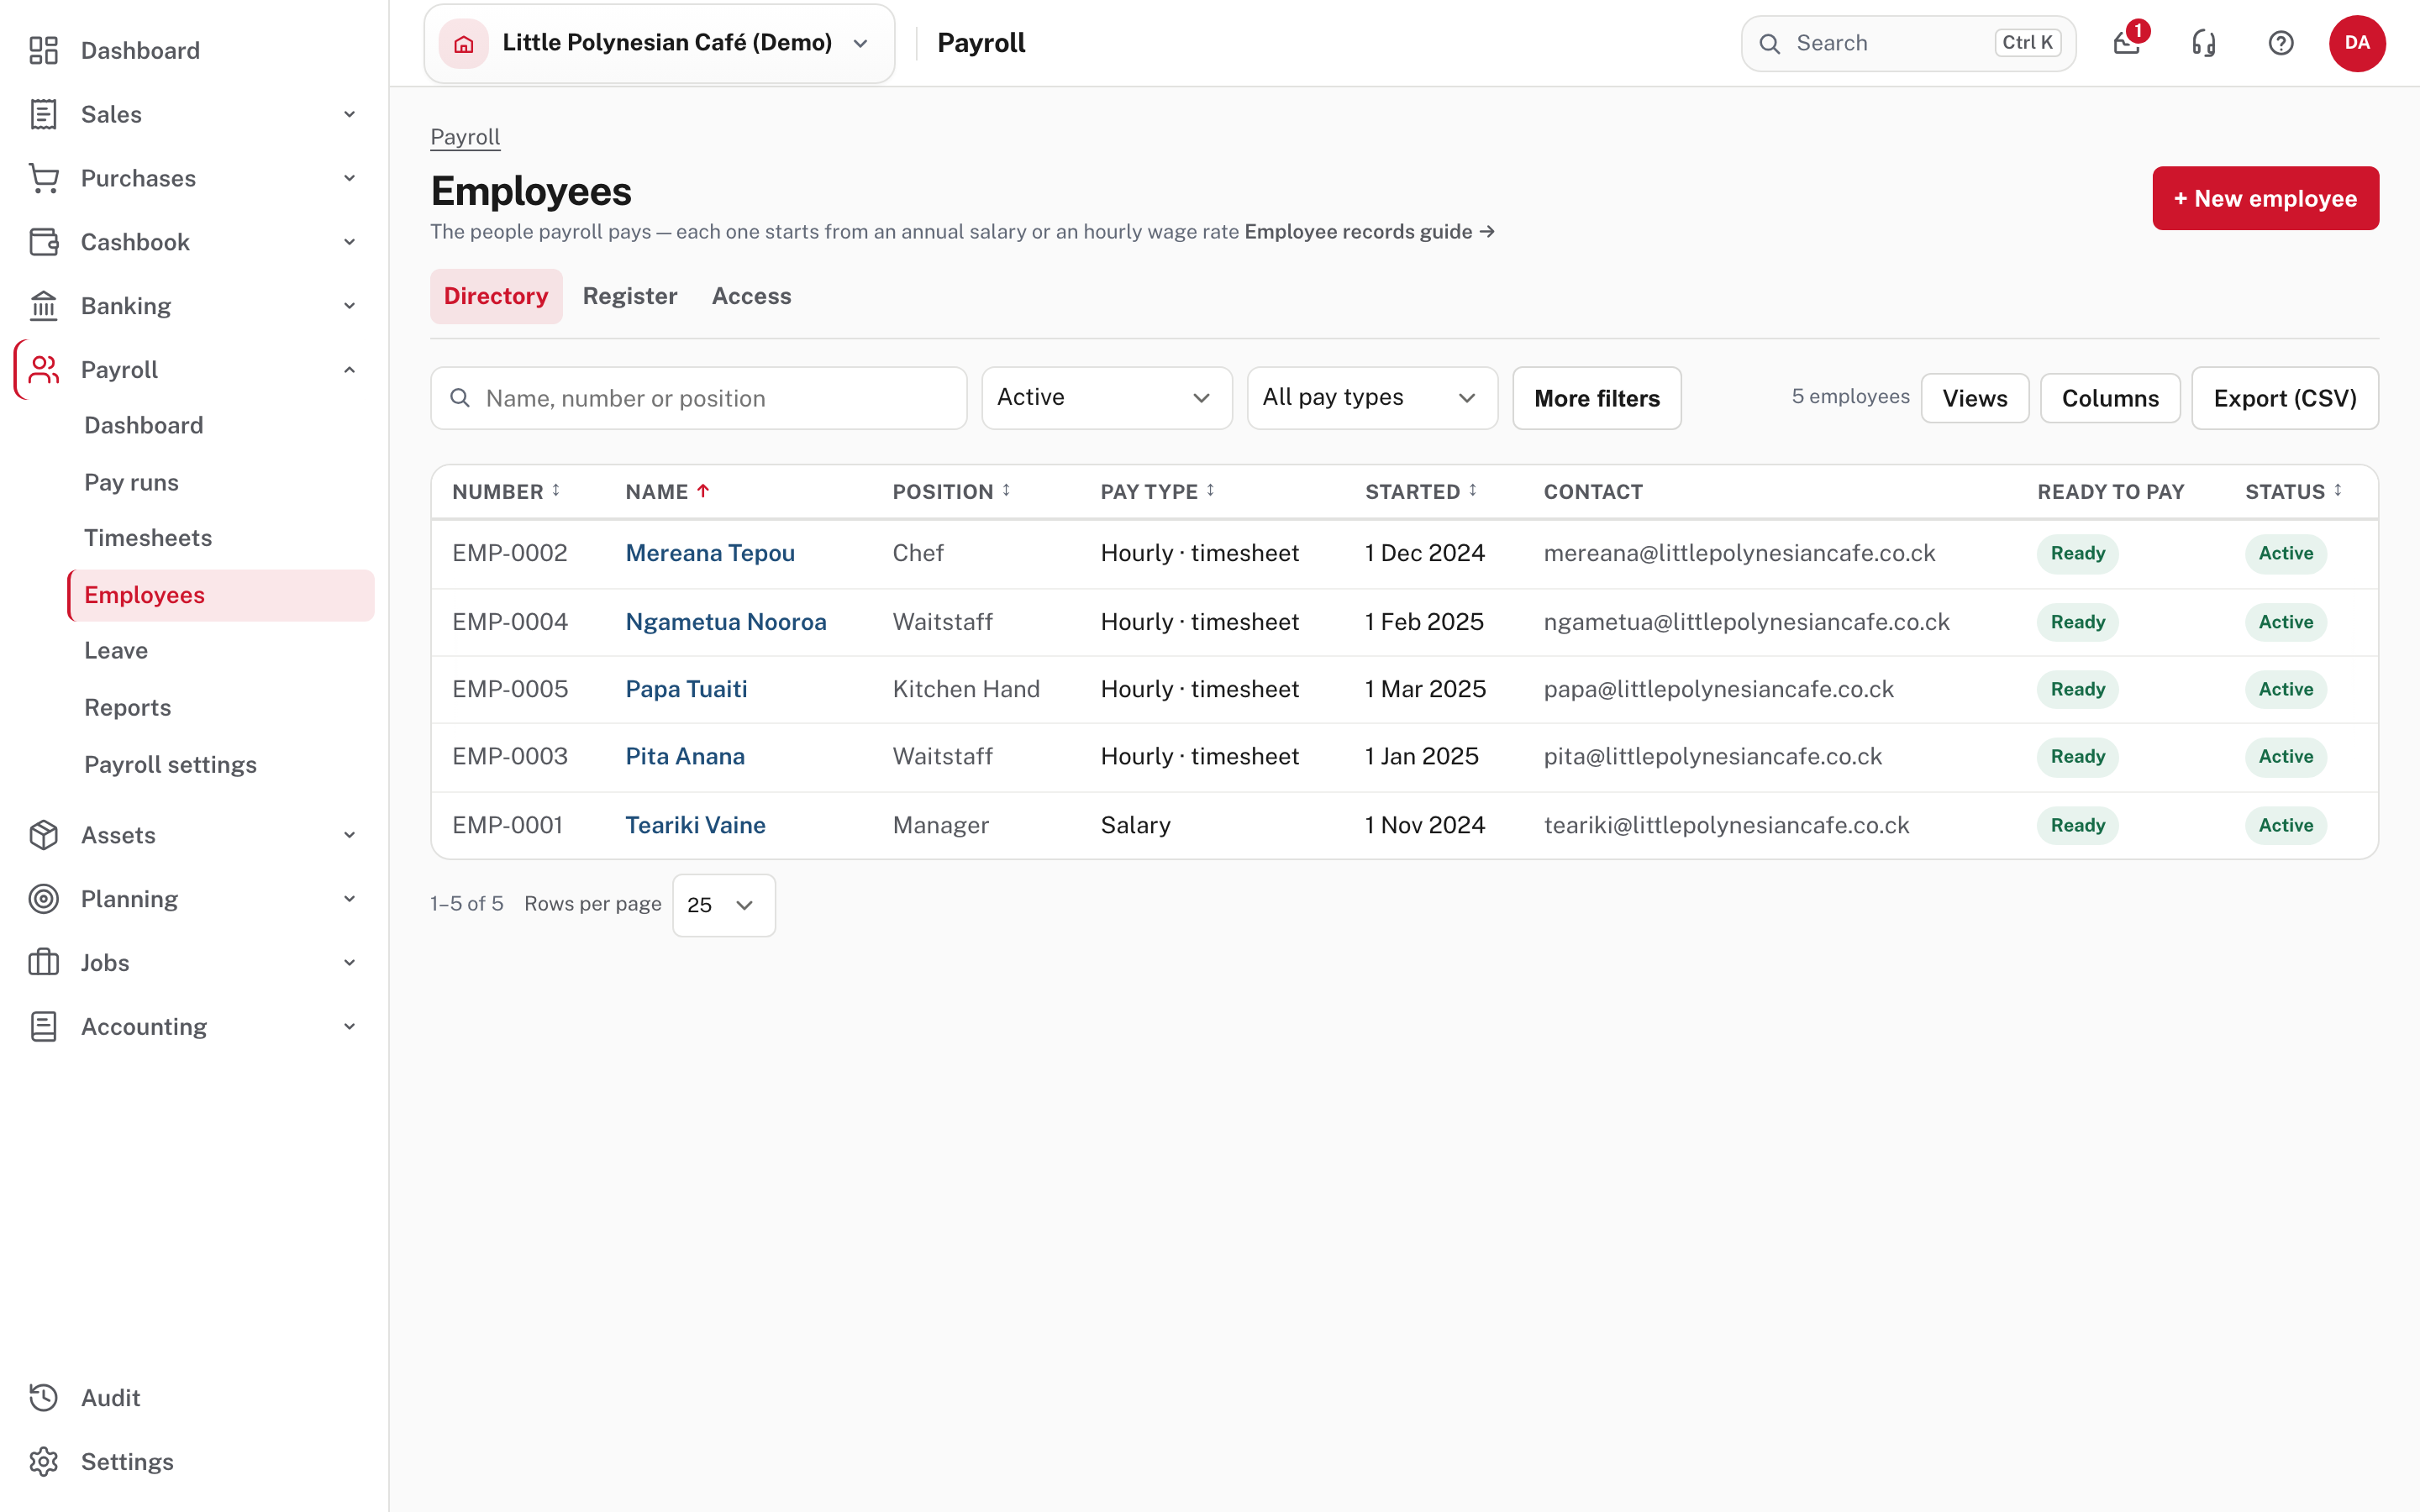The image size is (2420, 1512).
Task: Click the Settings gear icon
Action: (x=43, y=1462)
